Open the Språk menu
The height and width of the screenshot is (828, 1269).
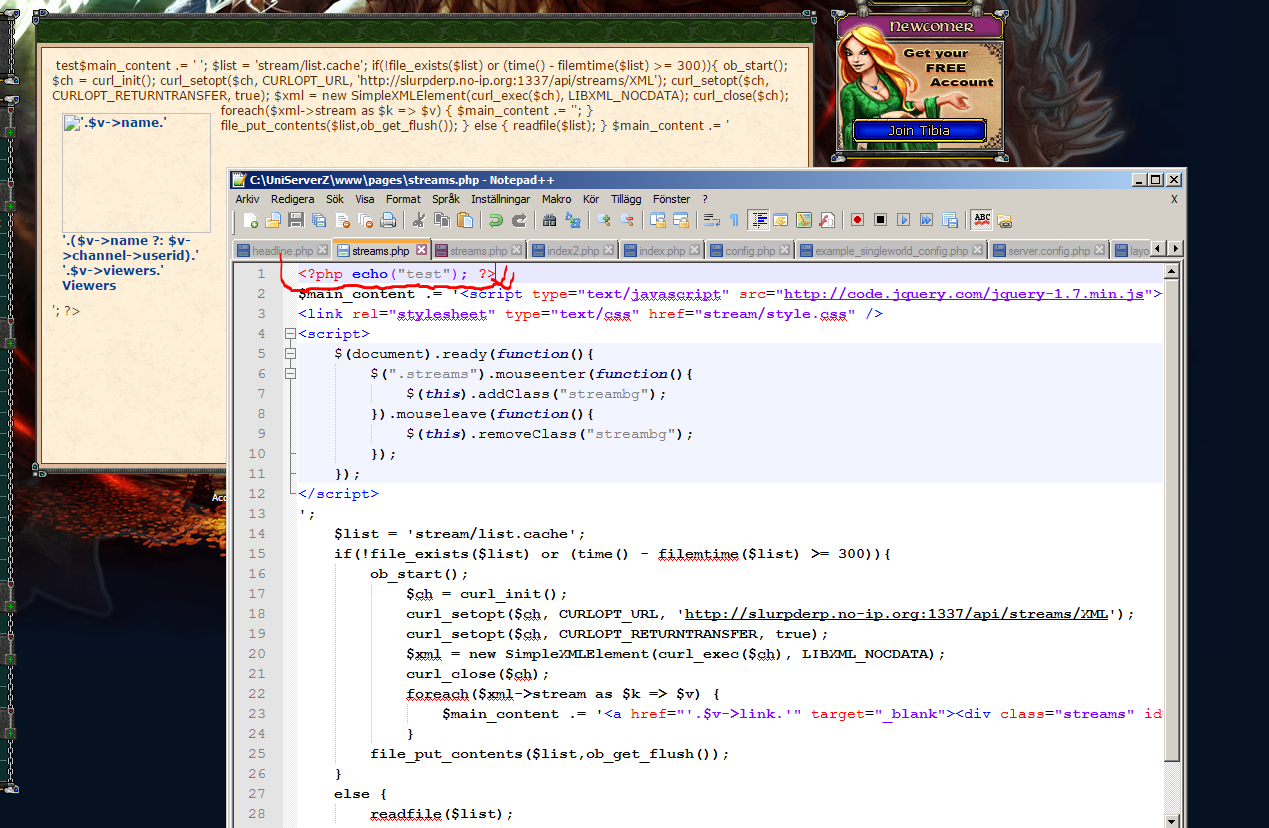pos(446,199)
